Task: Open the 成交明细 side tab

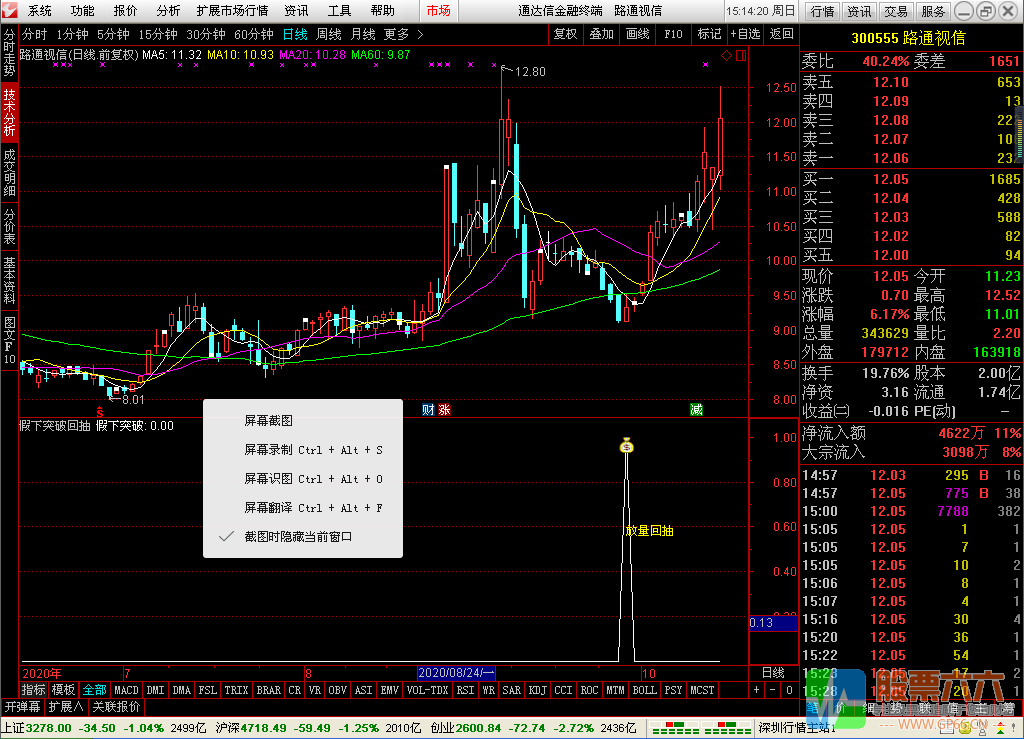Action: point(9,172)
